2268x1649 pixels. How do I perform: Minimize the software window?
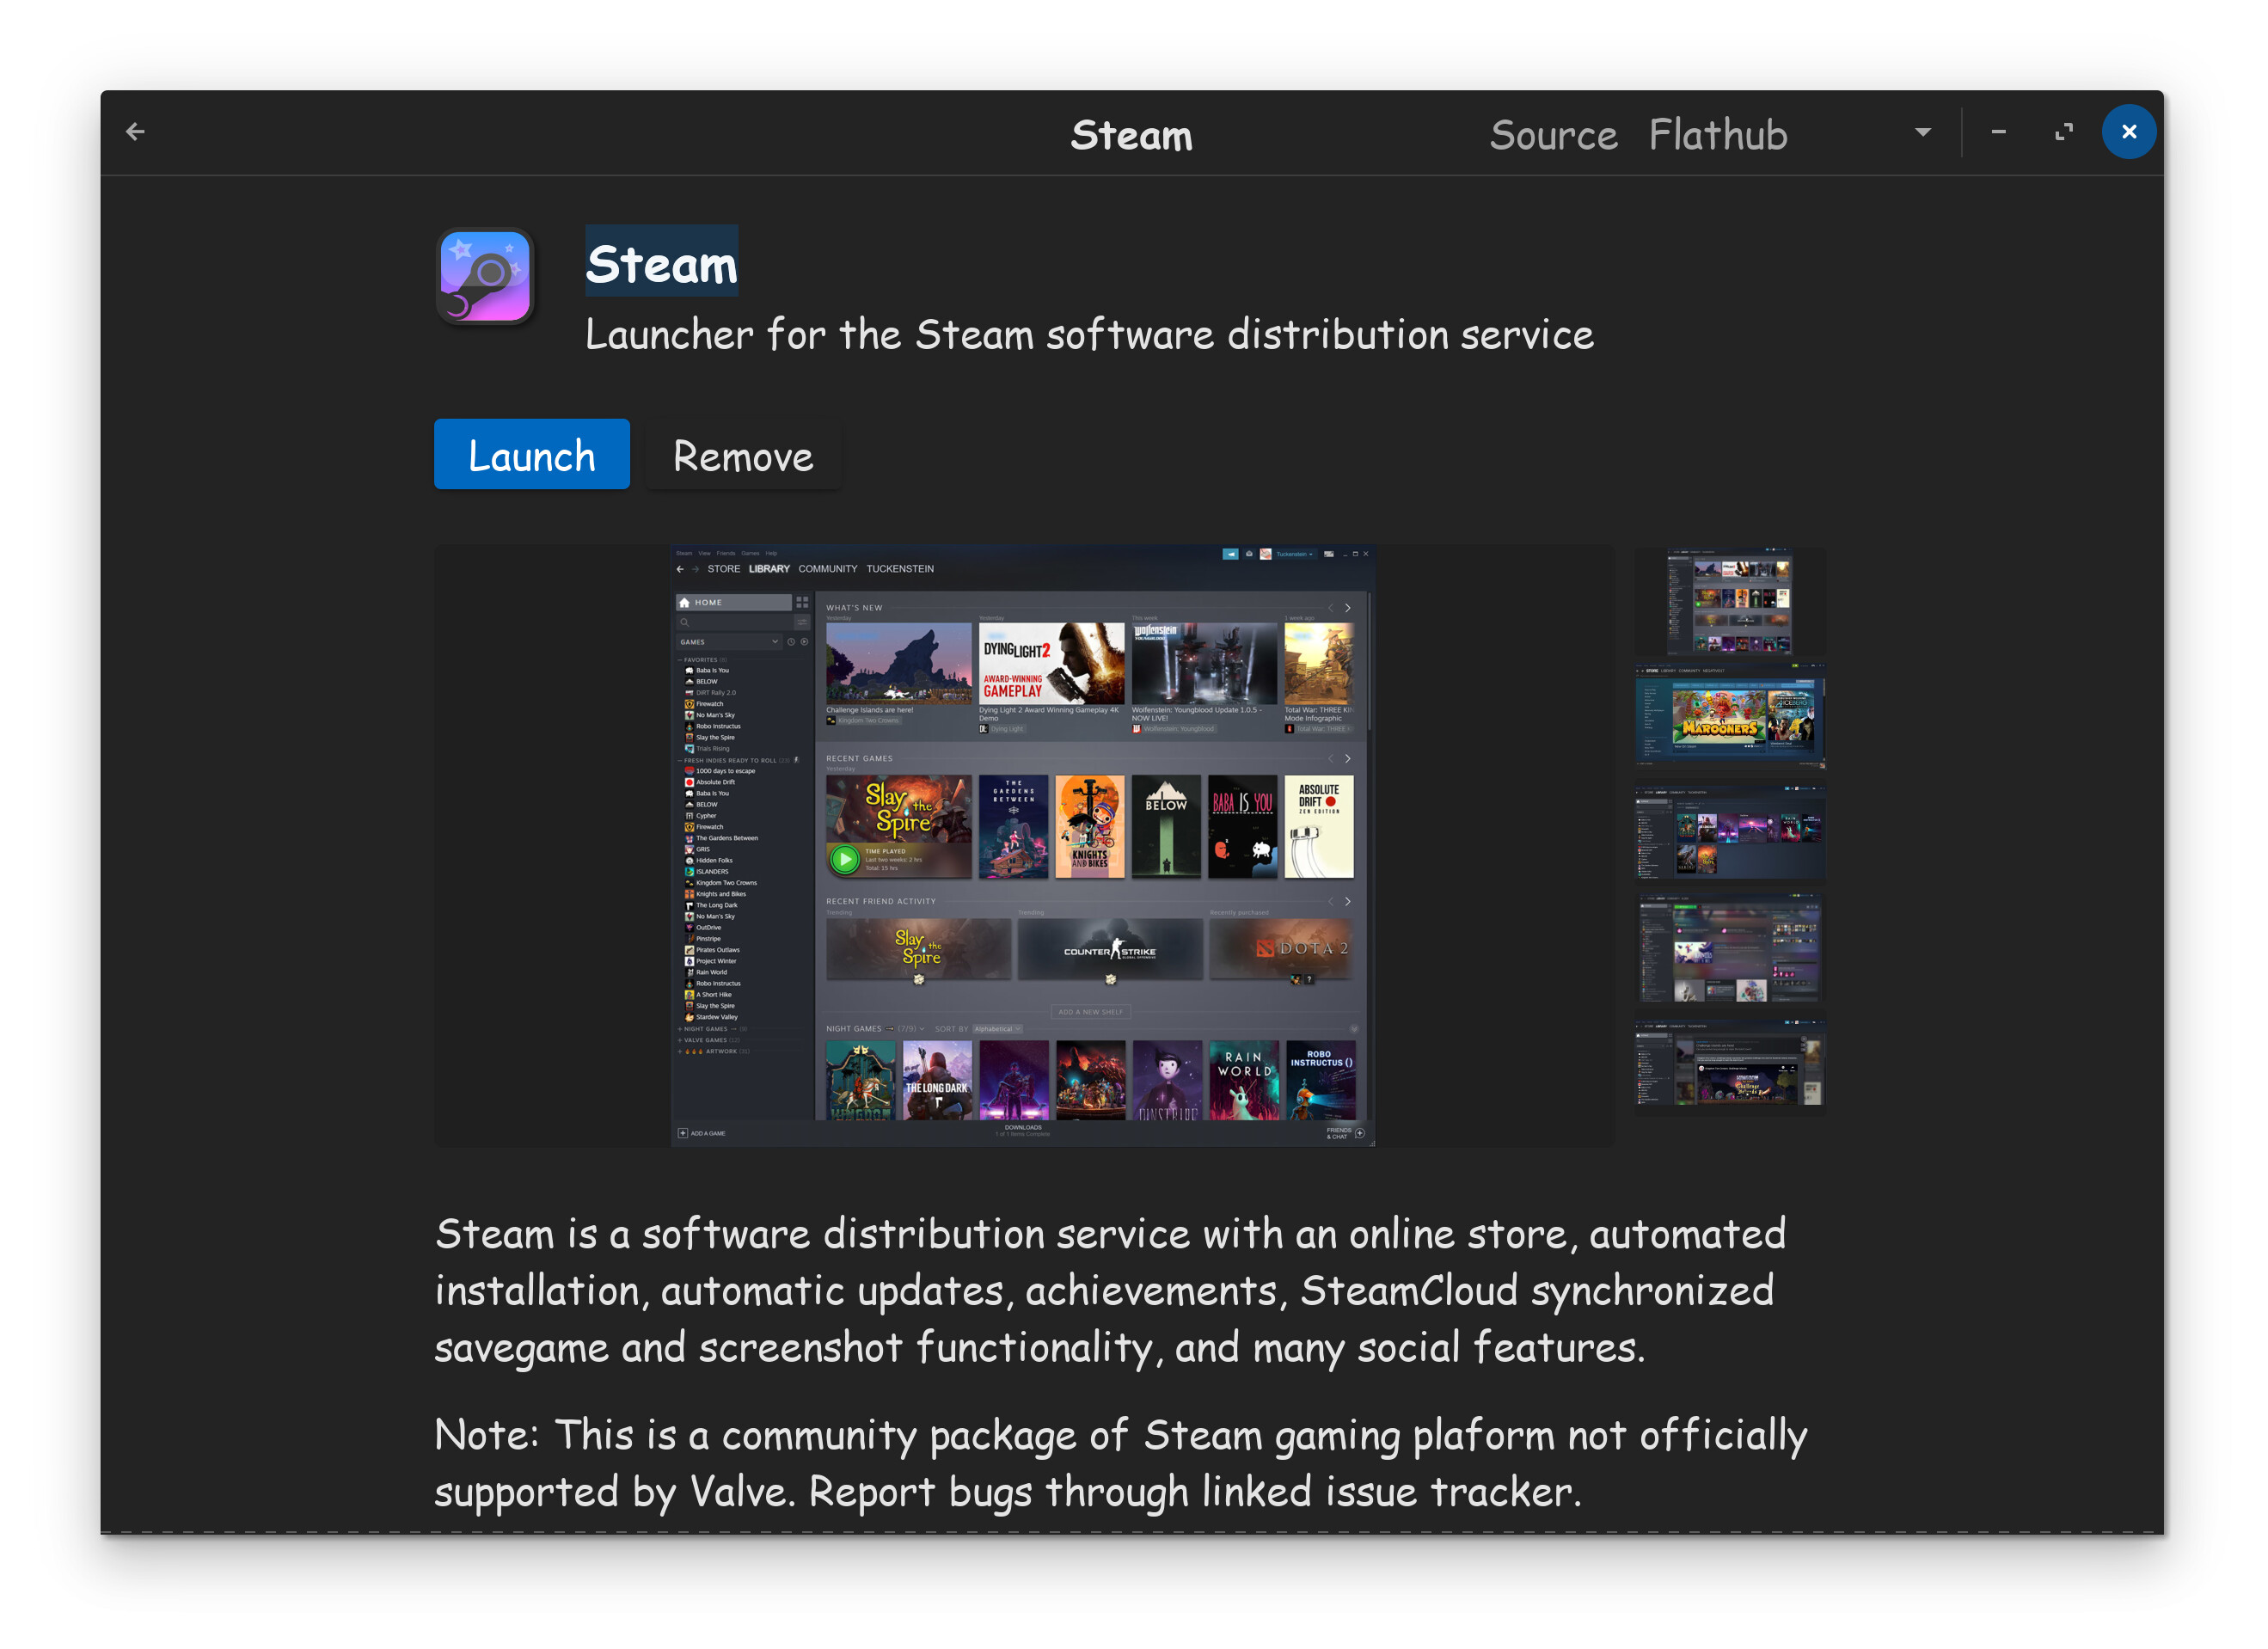pos(1998,132)
